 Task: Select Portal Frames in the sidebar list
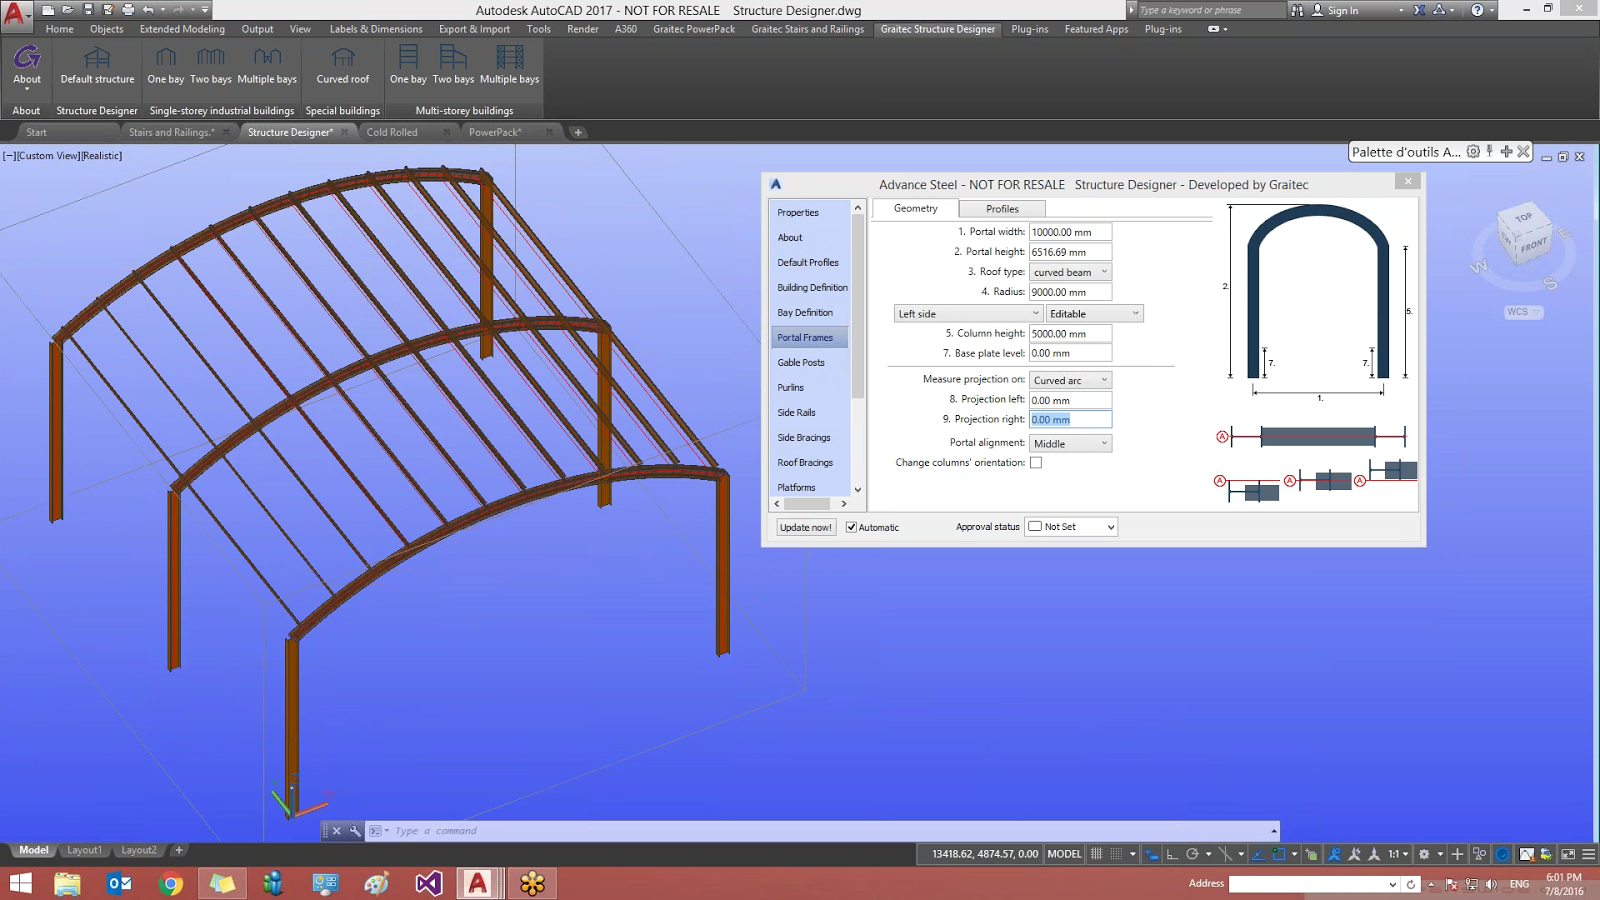pos(807,337)
